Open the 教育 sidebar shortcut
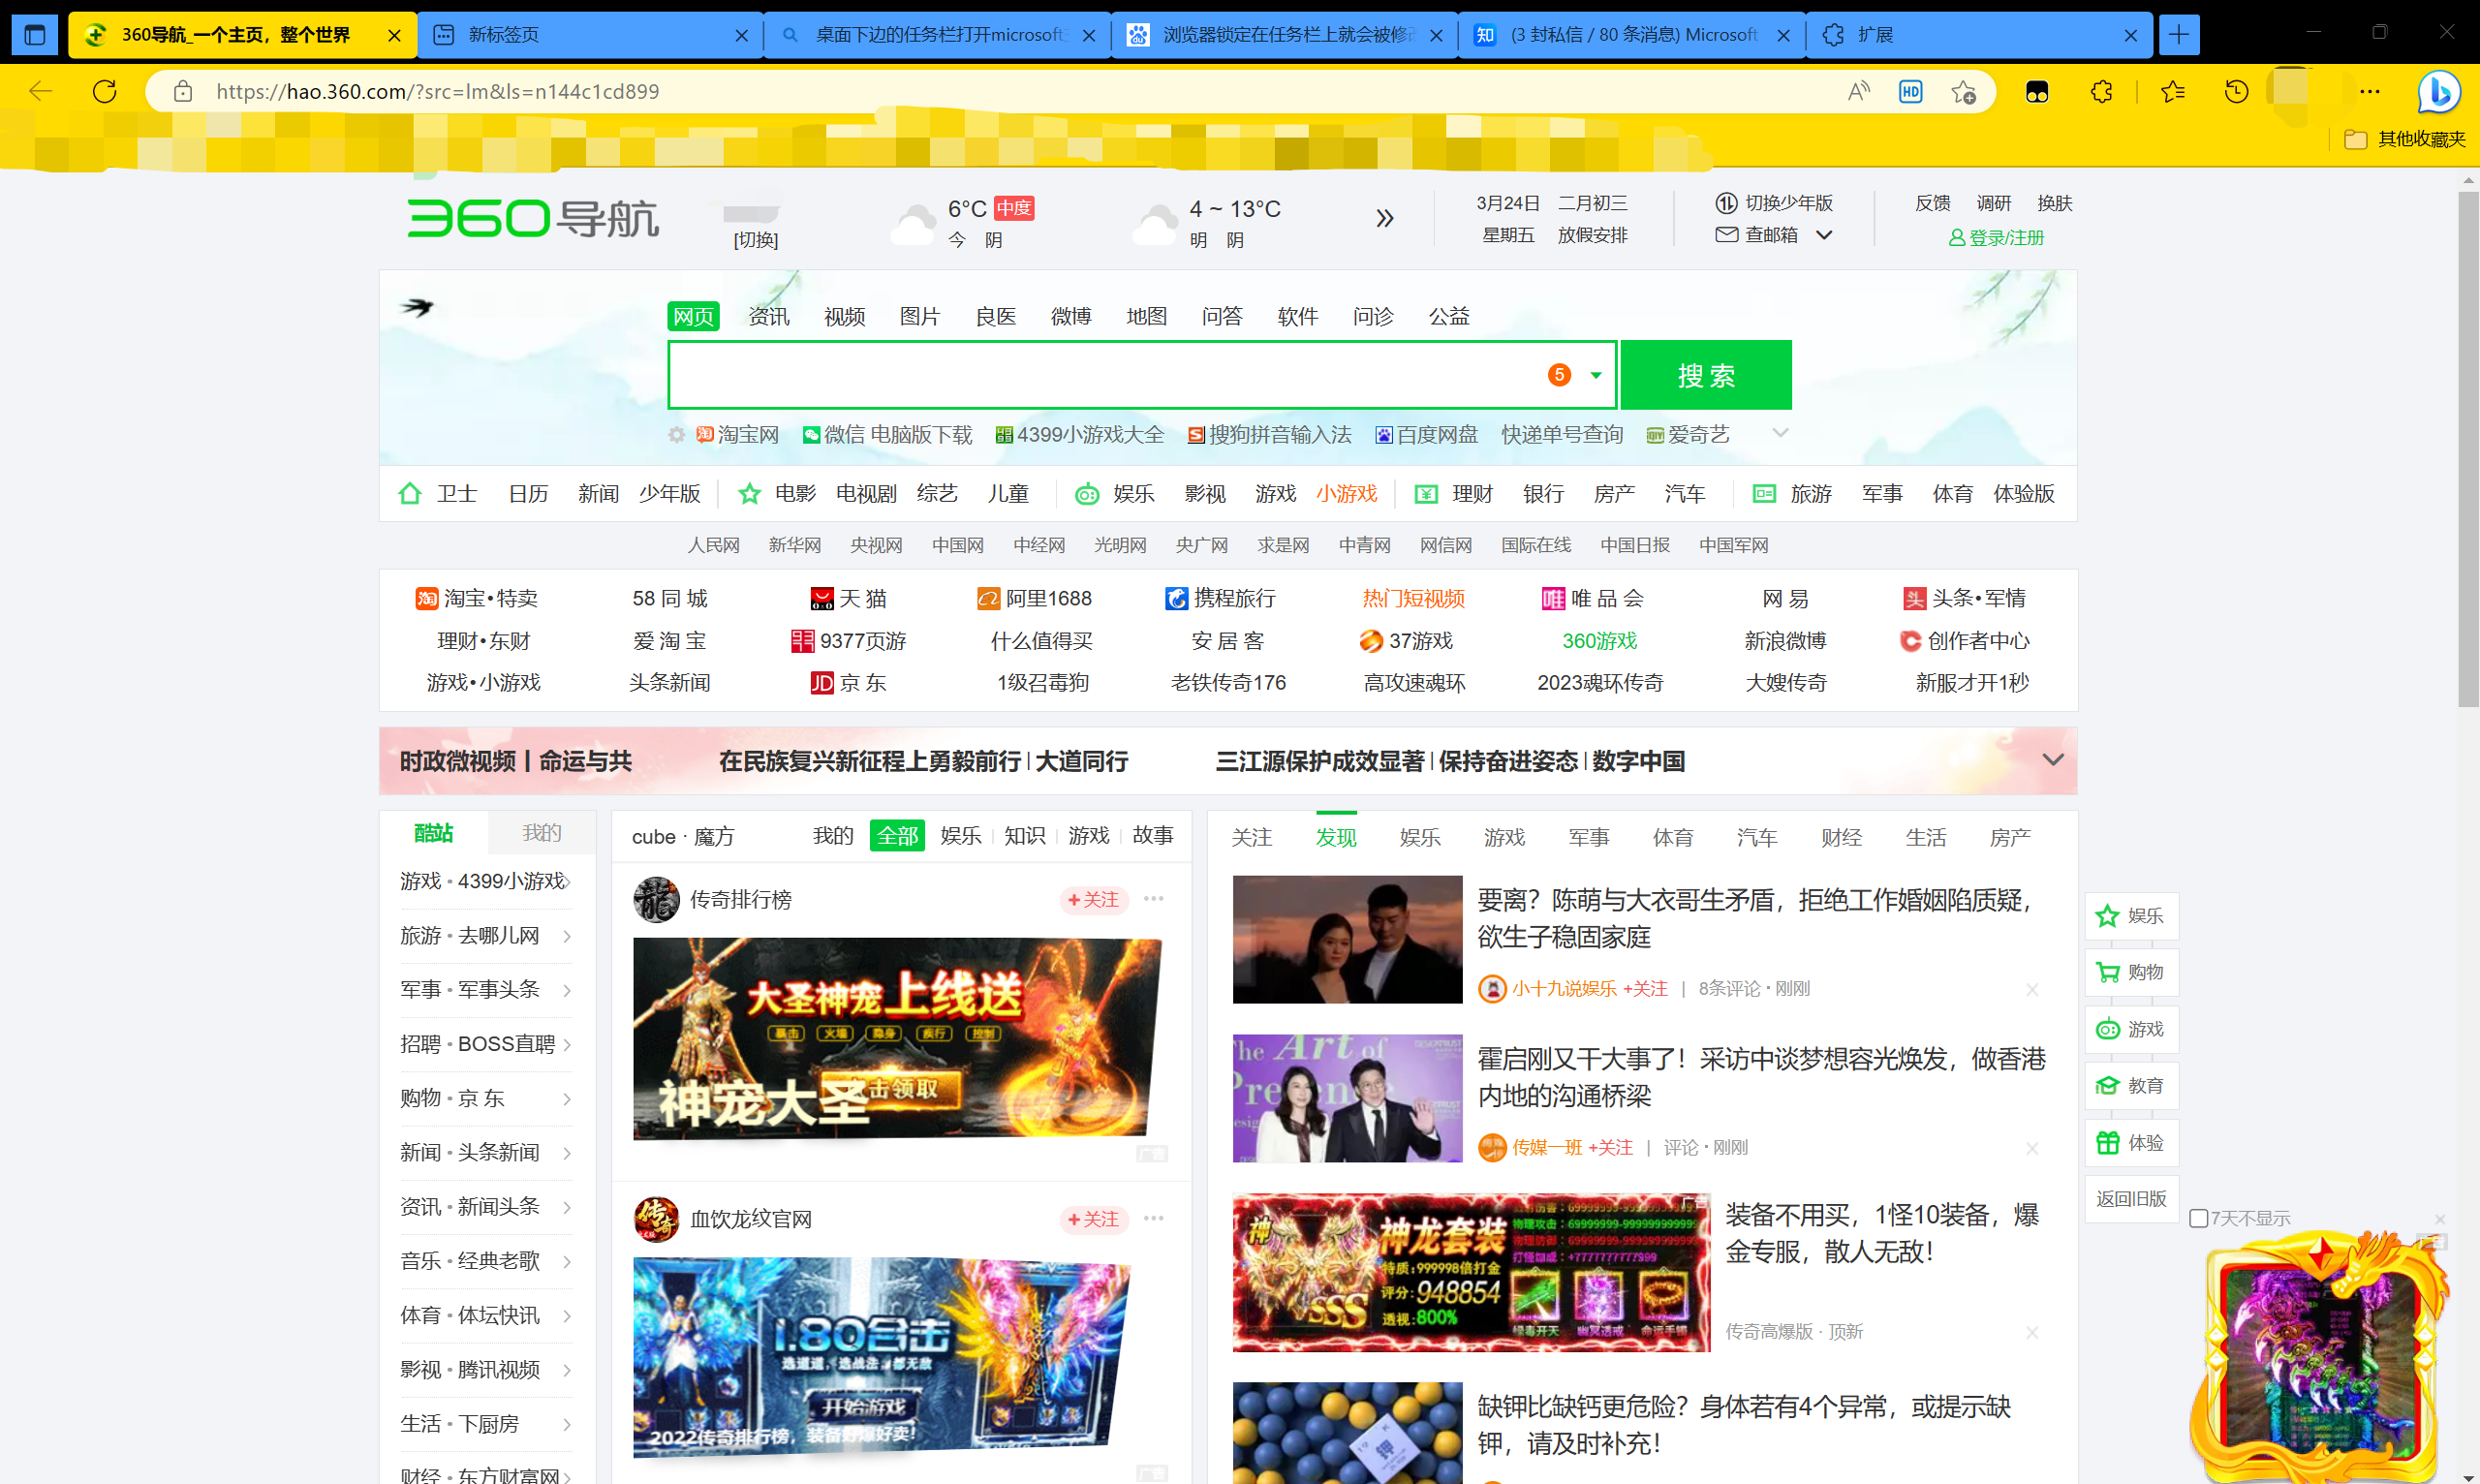2480x1484 pixels. tap(2132, 1085)
